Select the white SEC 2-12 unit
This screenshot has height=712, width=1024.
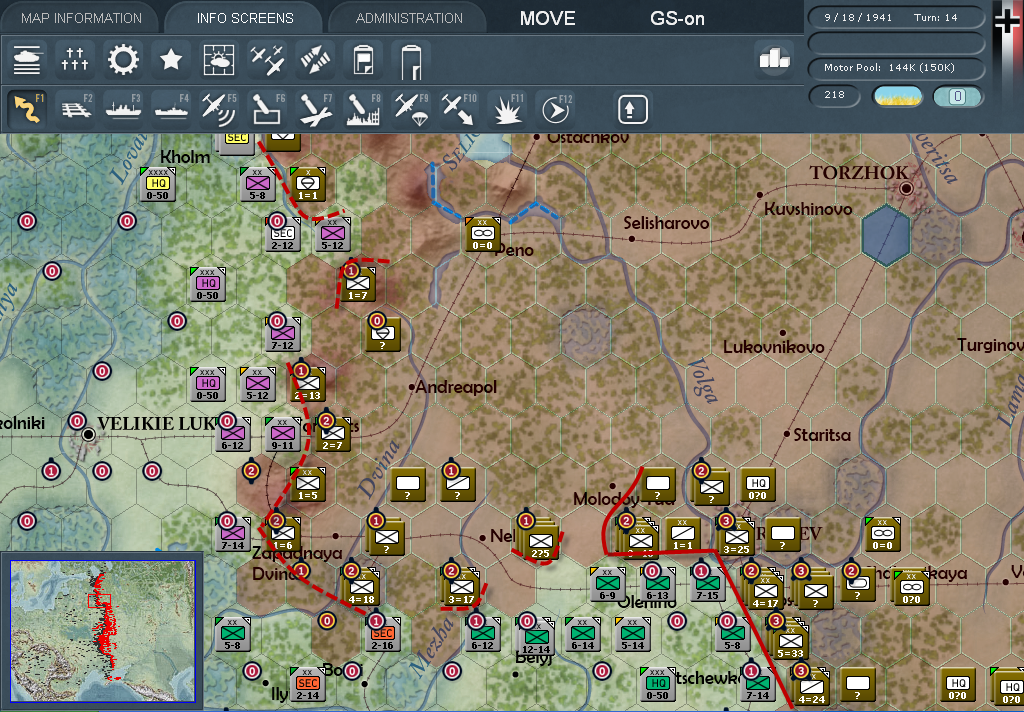click(x=283, y=234)
